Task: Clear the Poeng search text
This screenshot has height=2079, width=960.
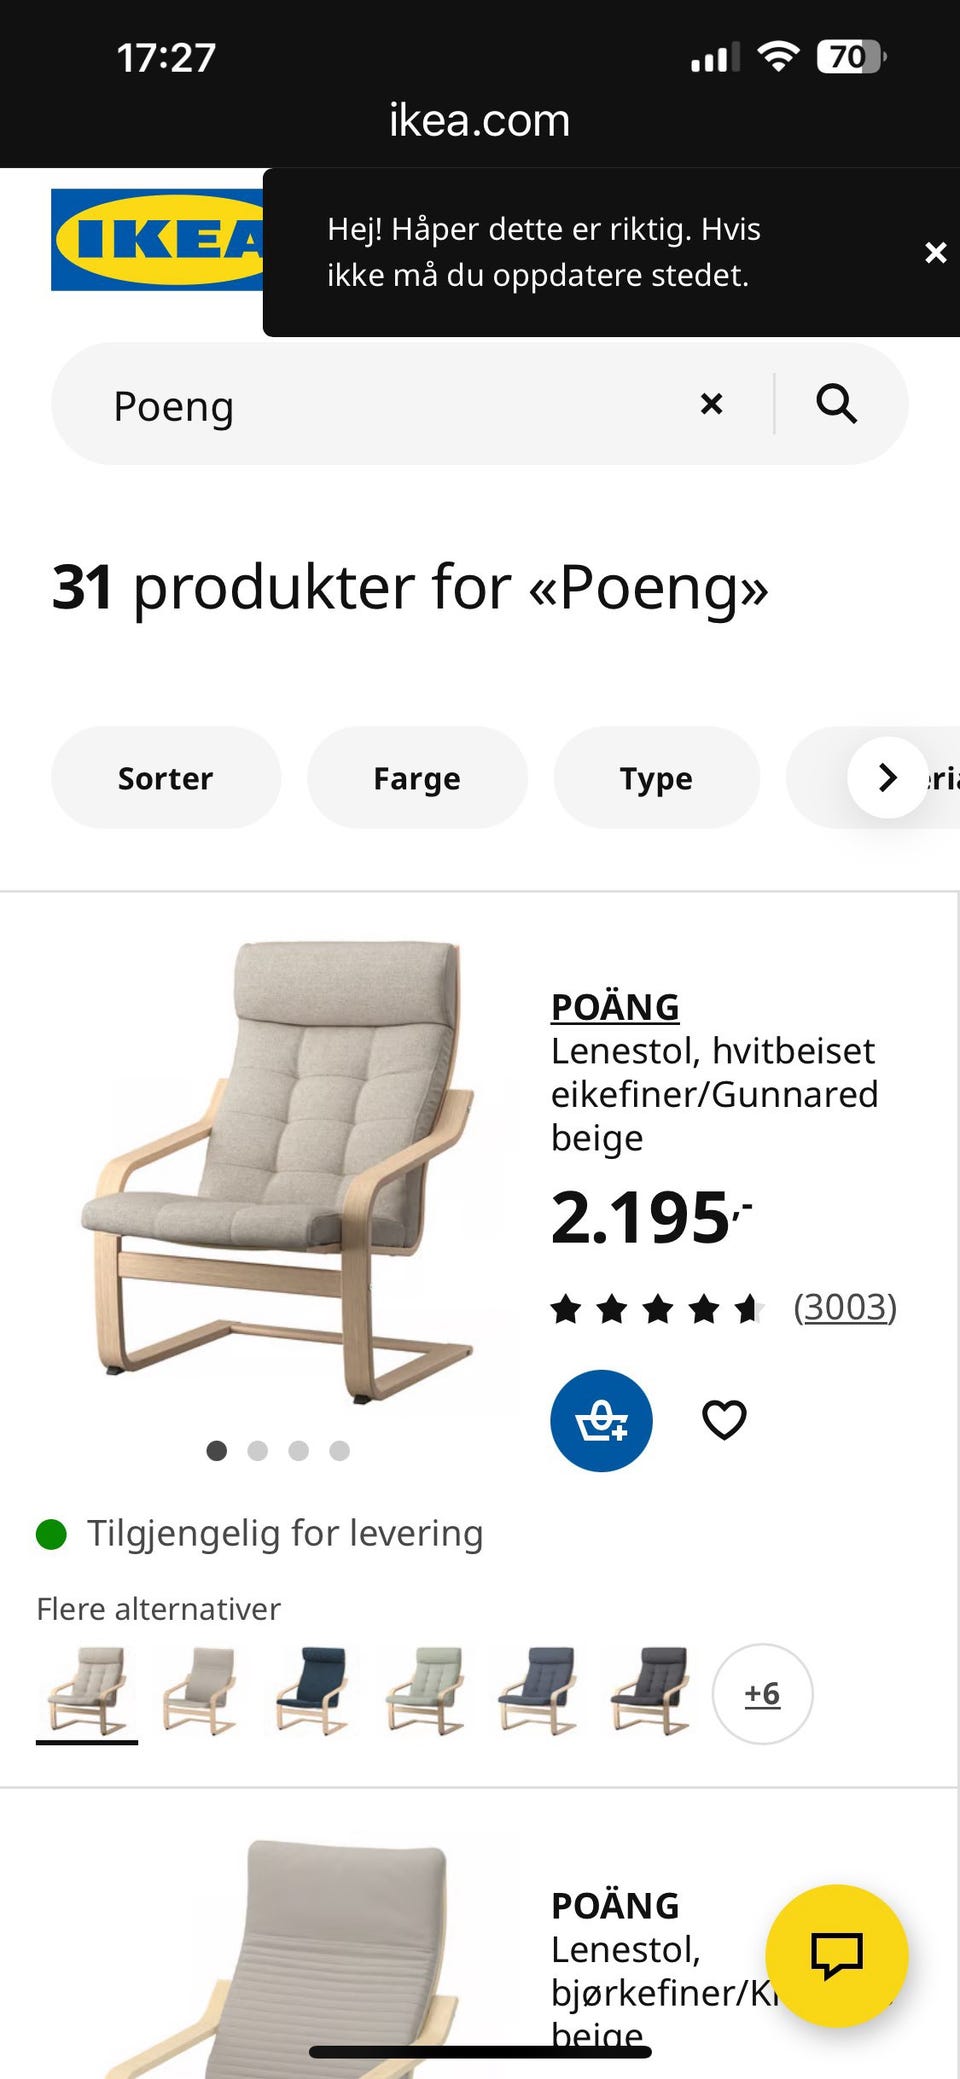Action: [x=711, y=404]
